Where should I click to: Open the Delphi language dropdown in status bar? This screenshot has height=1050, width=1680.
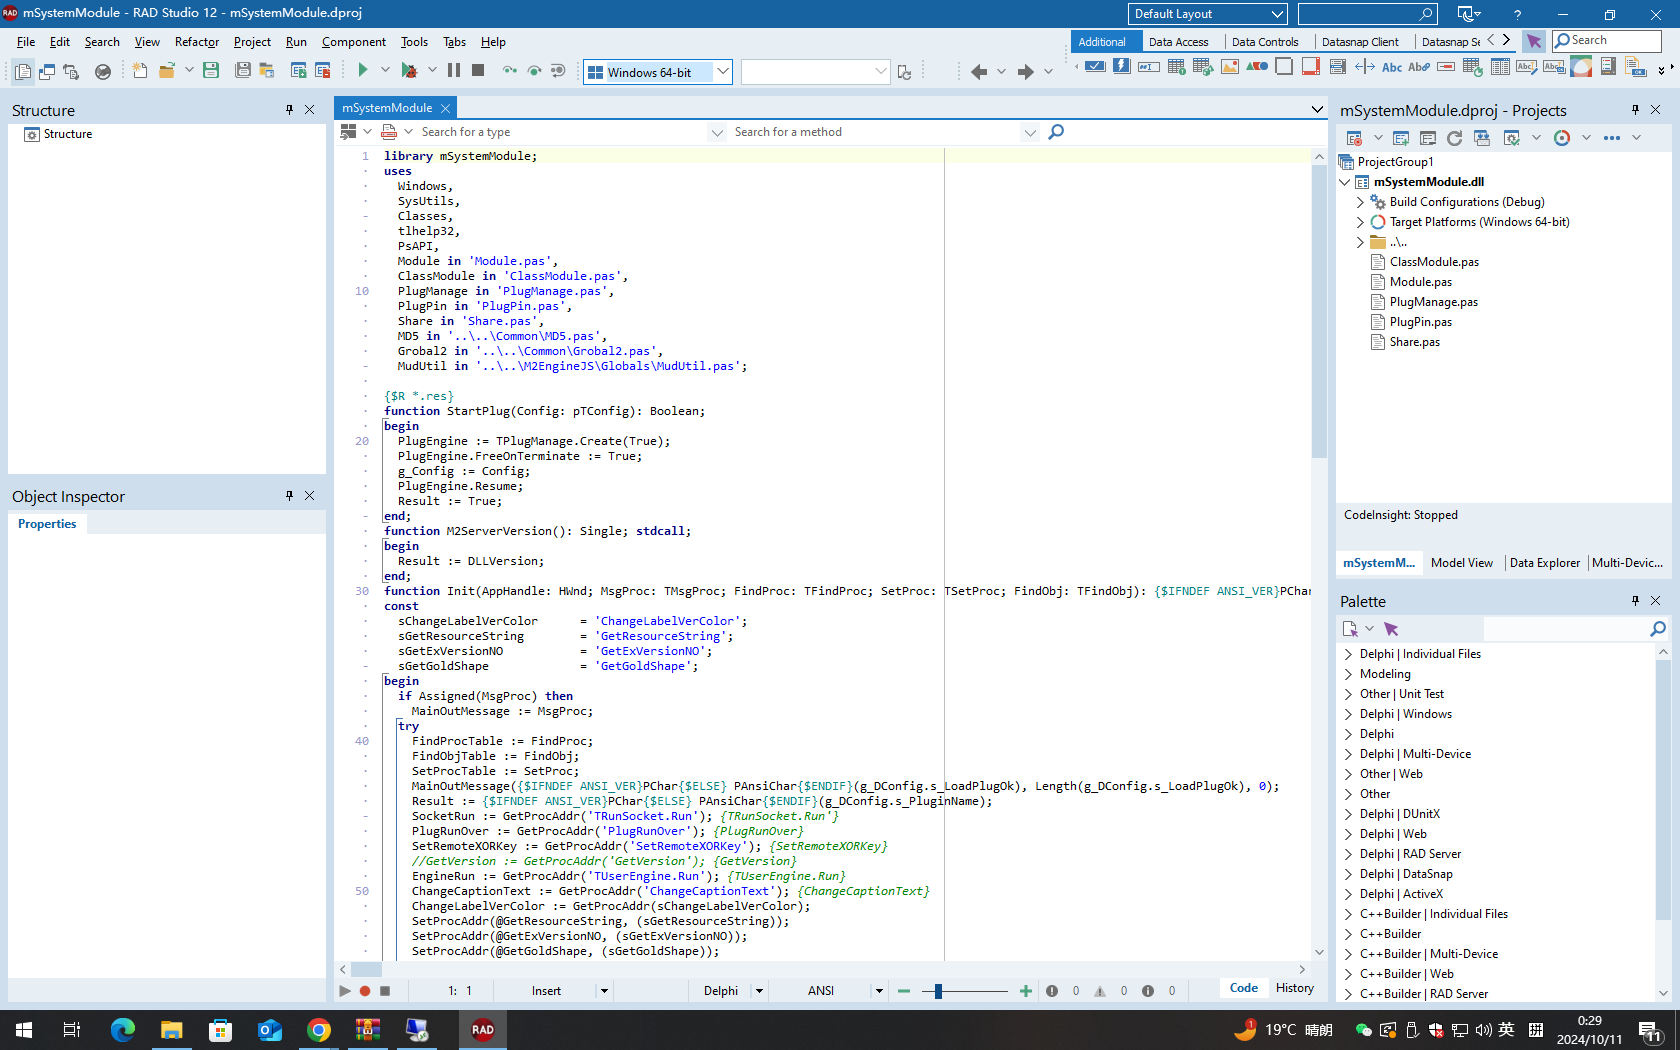[x=759, y=991]
